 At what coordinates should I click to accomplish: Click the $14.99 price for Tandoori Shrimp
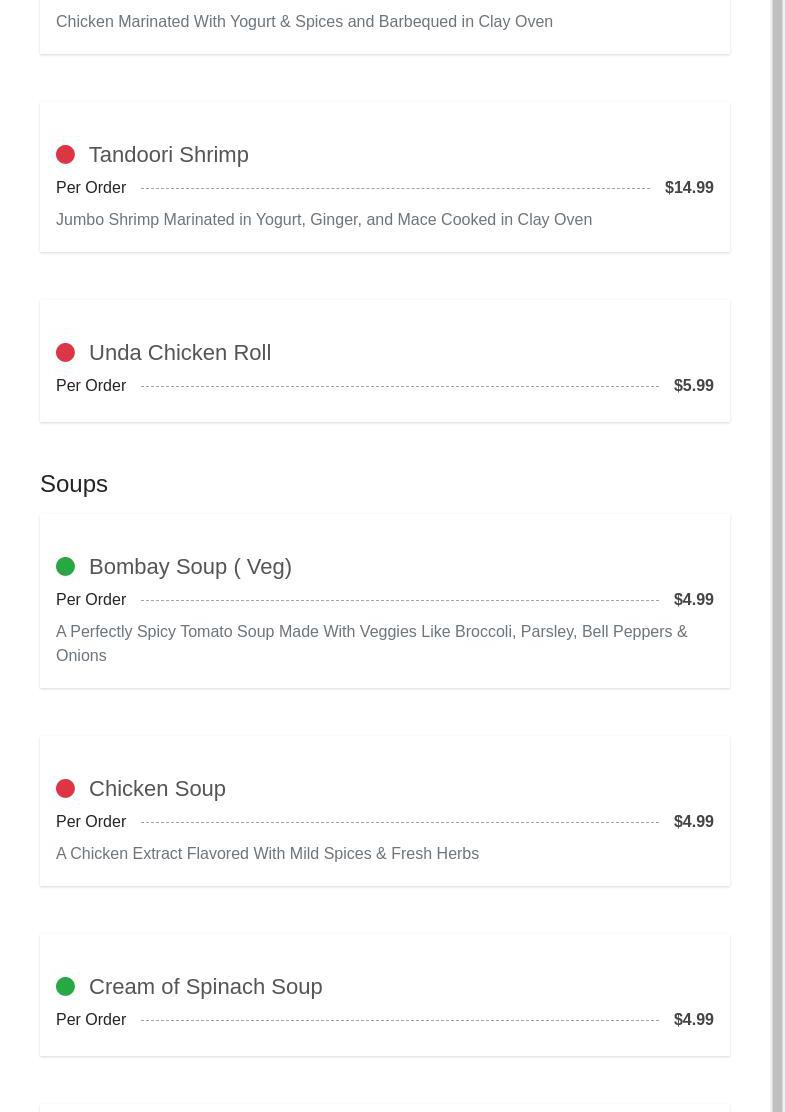[x=689, y=188]
